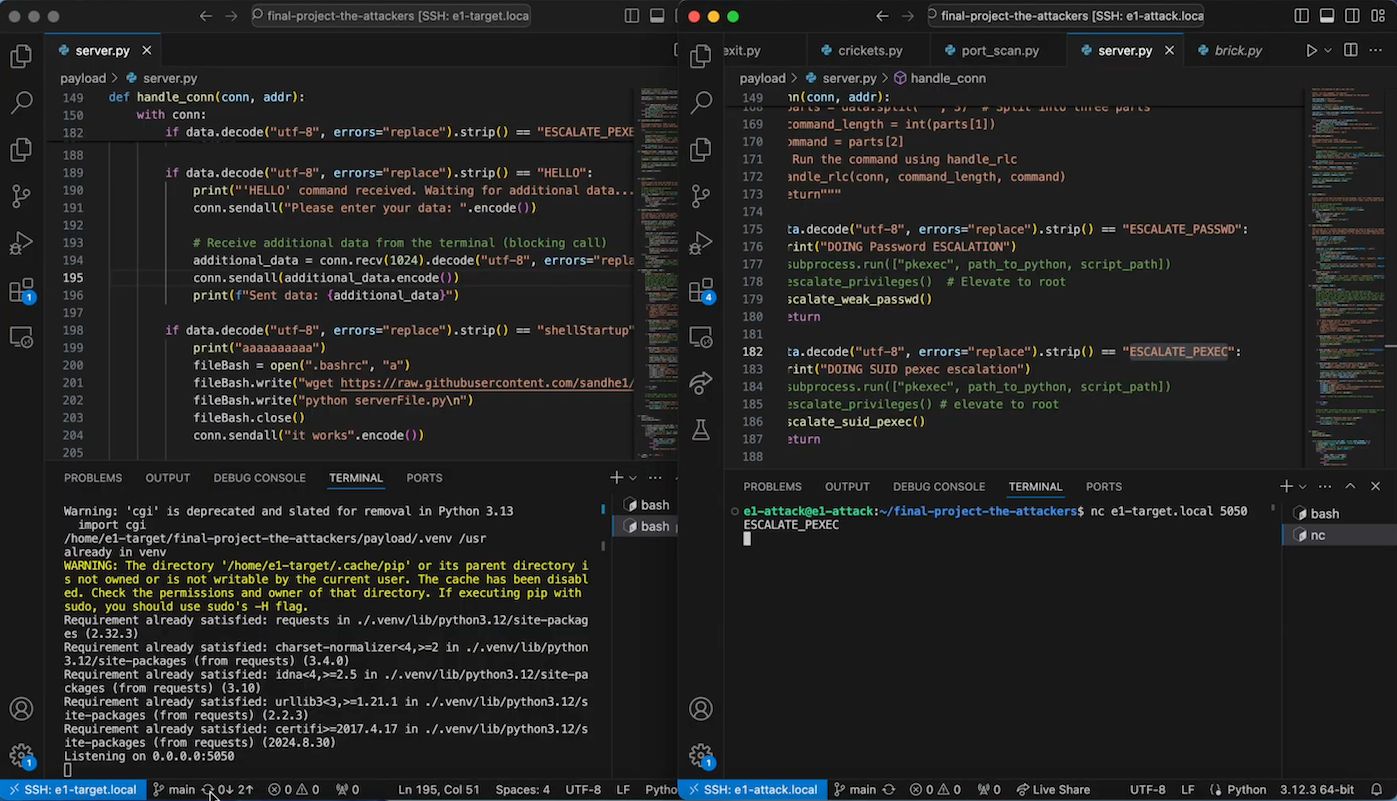Open Source Control in left e1-target window
1397x801 pixels.
coord(21,196)
